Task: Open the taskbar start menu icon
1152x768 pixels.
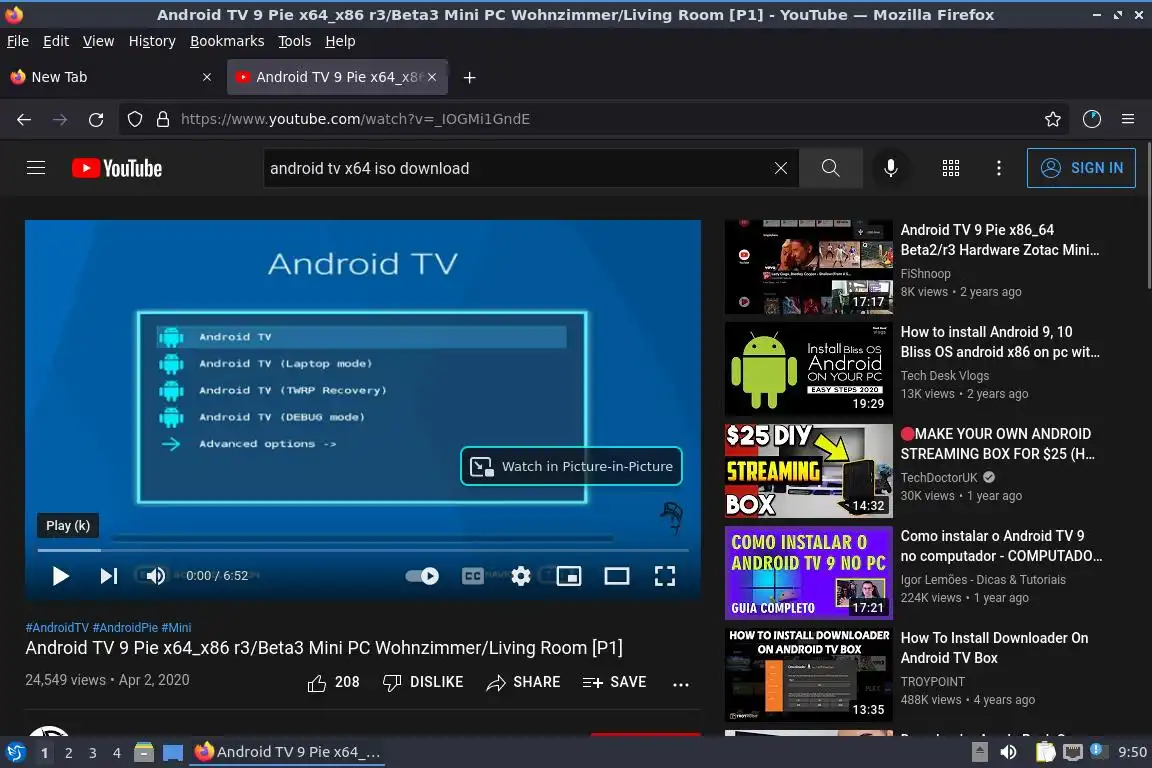Action: pos(15,753)
